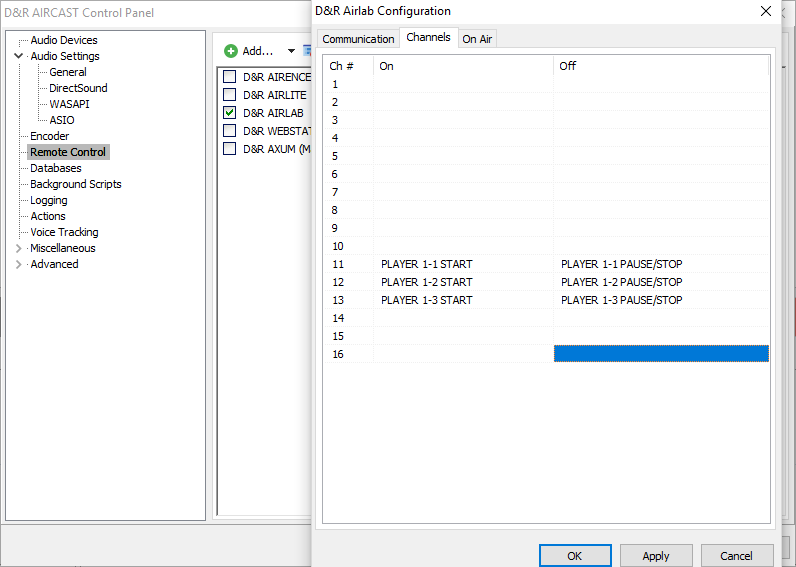Collapse the Audio Settings tree node
Viewport: 796px width, 567px height.
[x=19, y=56]
